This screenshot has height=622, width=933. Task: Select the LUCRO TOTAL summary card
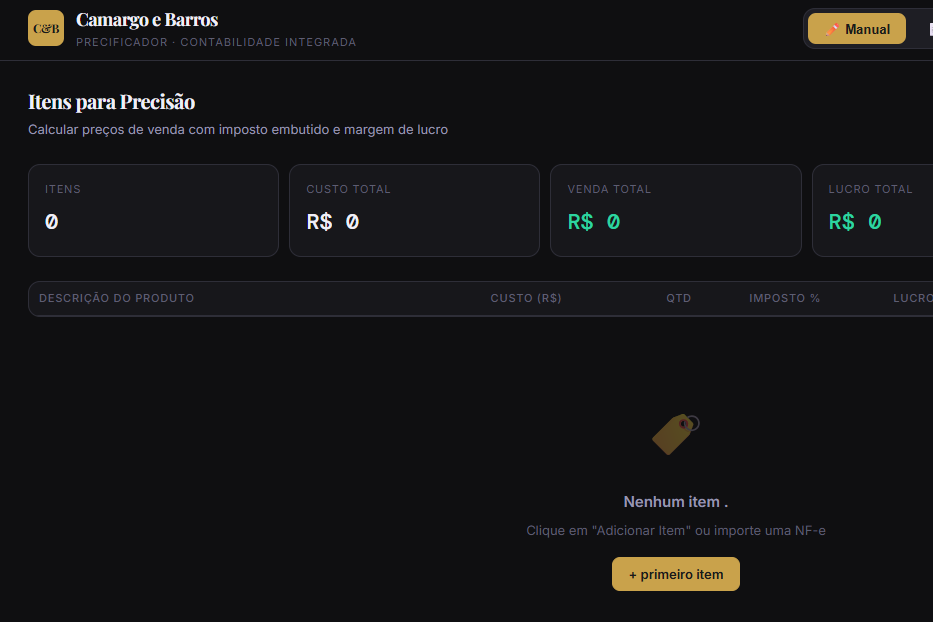coord(873,210)
